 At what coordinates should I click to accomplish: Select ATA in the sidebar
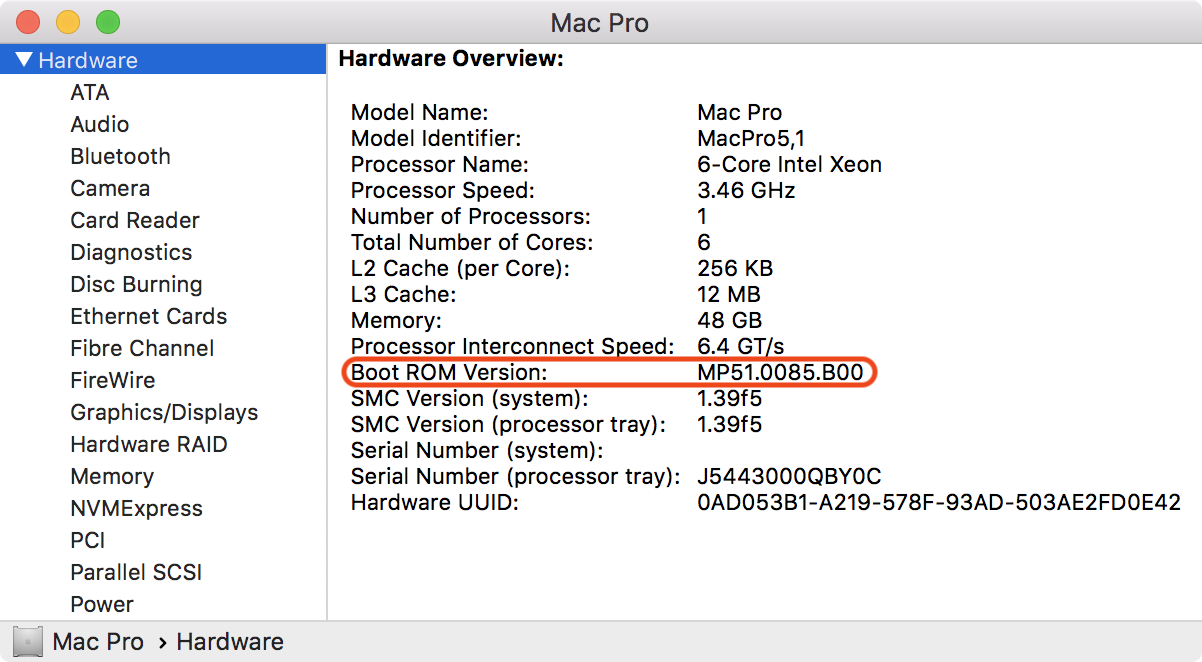point(90,92)
